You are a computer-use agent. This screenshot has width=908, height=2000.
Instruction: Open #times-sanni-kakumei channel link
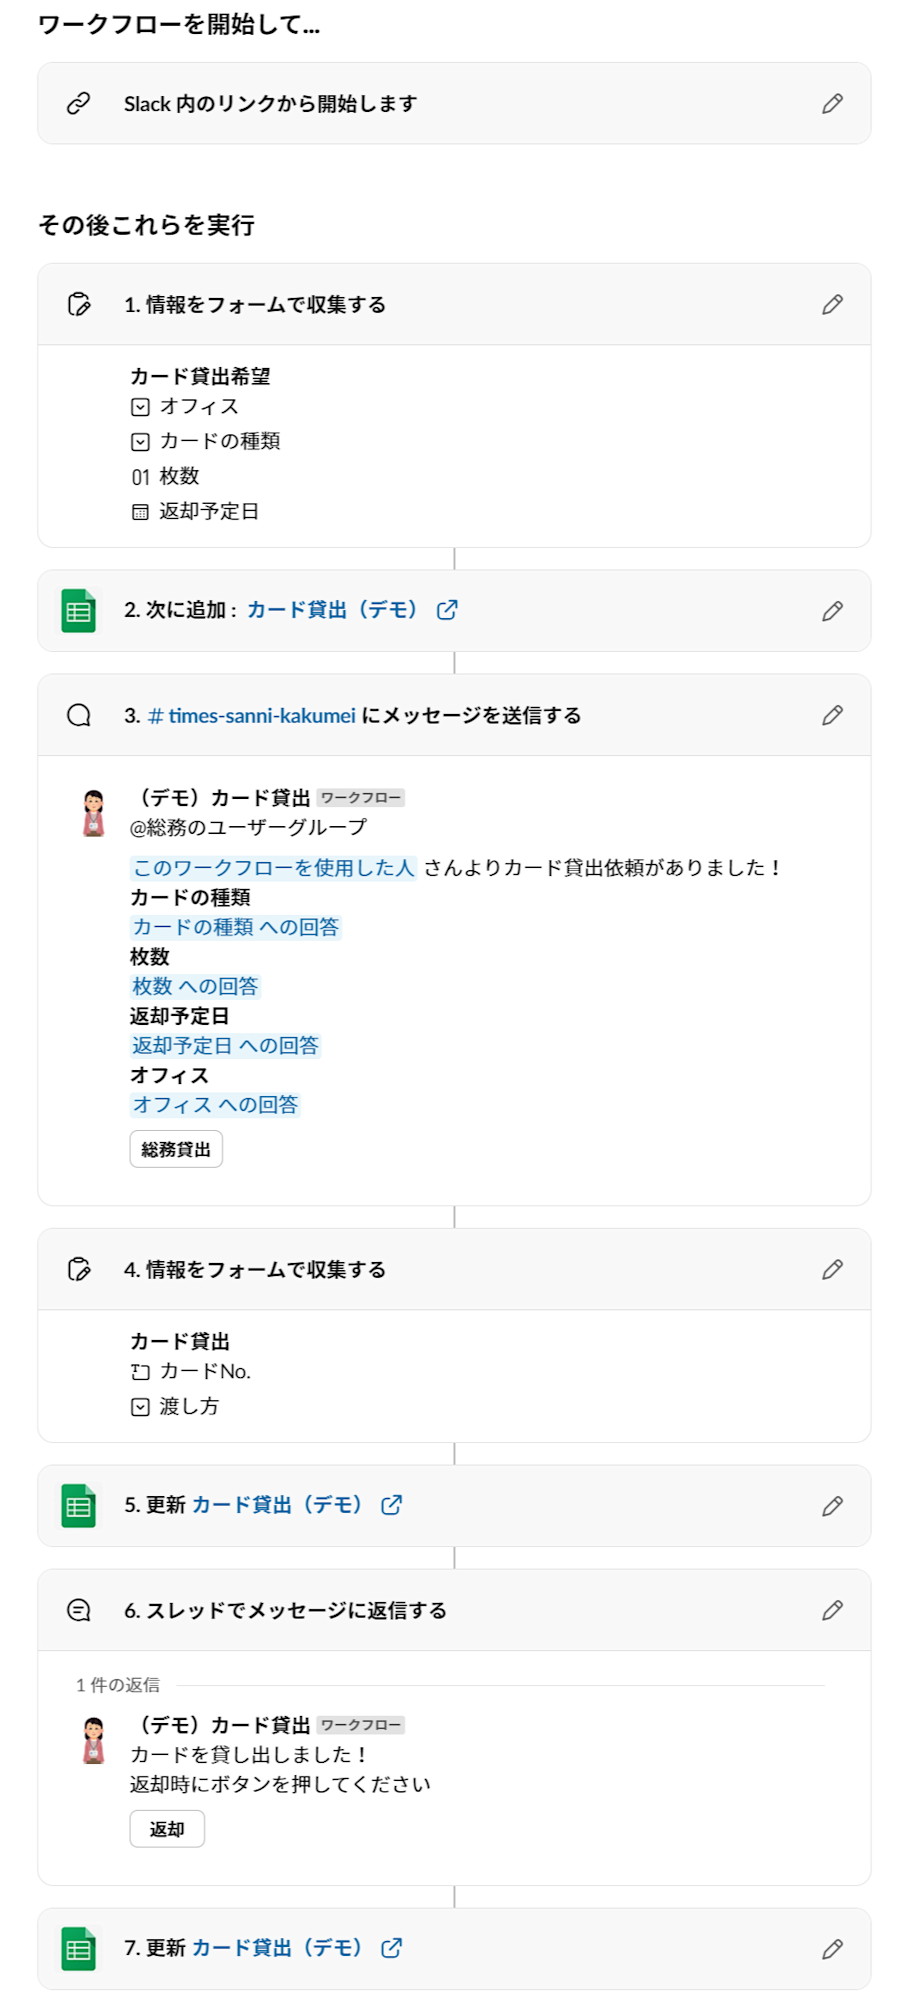click(252, 715)
